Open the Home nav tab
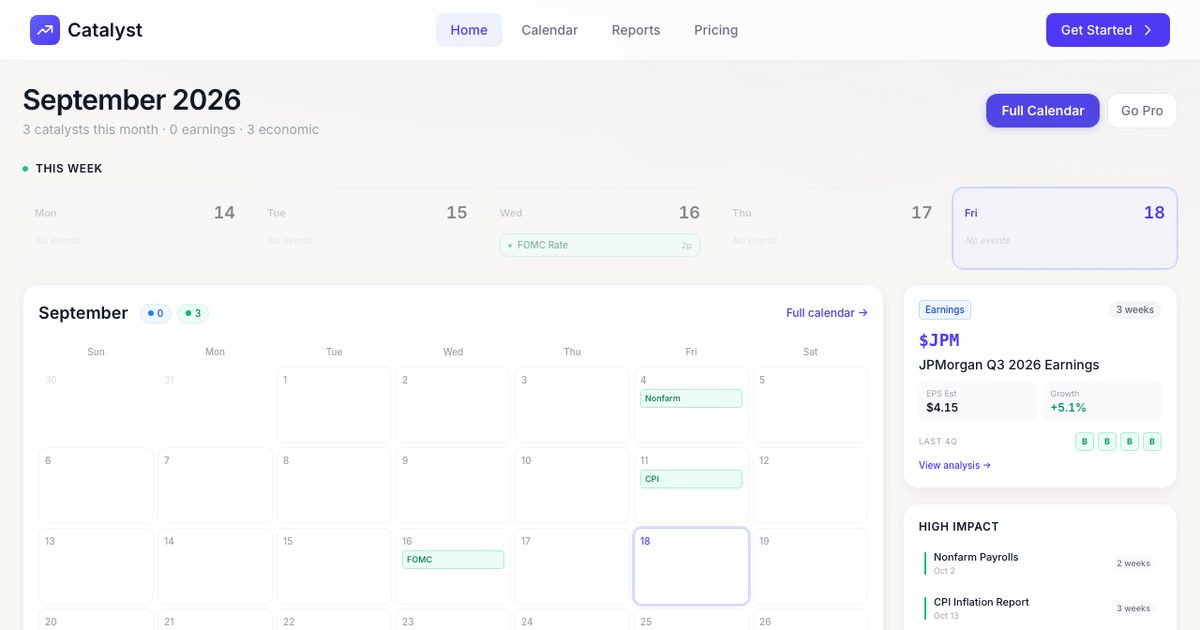Image resolution: width=1200 pixels, height=630 pixels. point(469,30)
